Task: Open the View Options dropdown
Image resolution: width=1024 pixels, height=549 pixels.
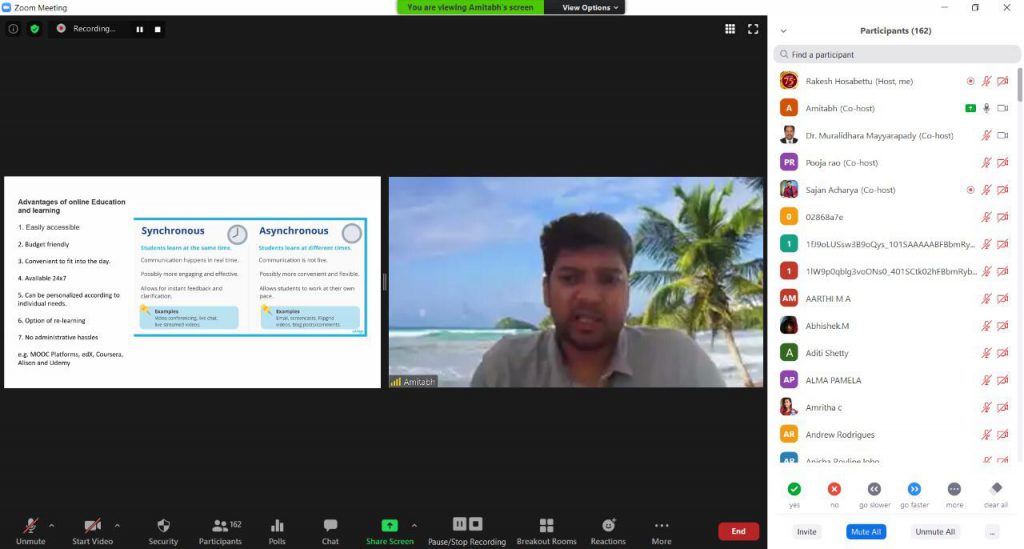Action: pos(591,7)
